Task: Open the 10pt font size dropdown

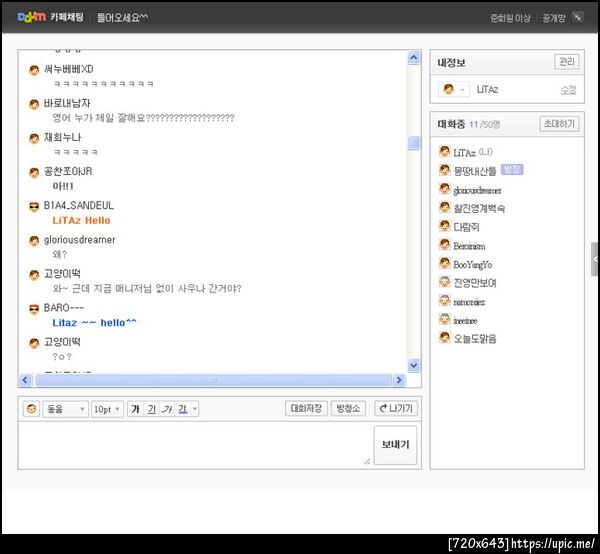Action: coord(107,409)
